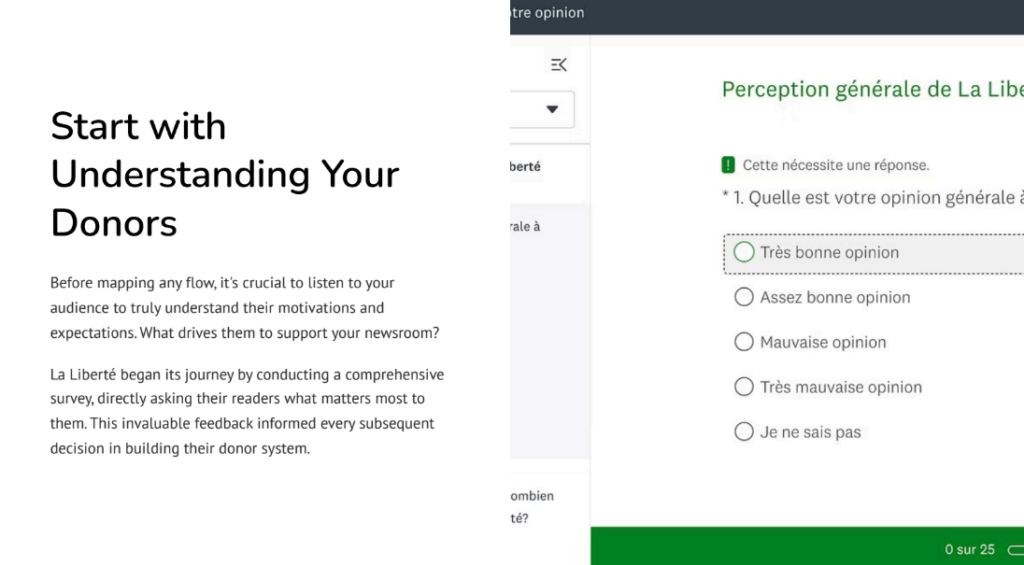Click the paragraph starting 'Before mapping any flow'

tap(245, 307)
